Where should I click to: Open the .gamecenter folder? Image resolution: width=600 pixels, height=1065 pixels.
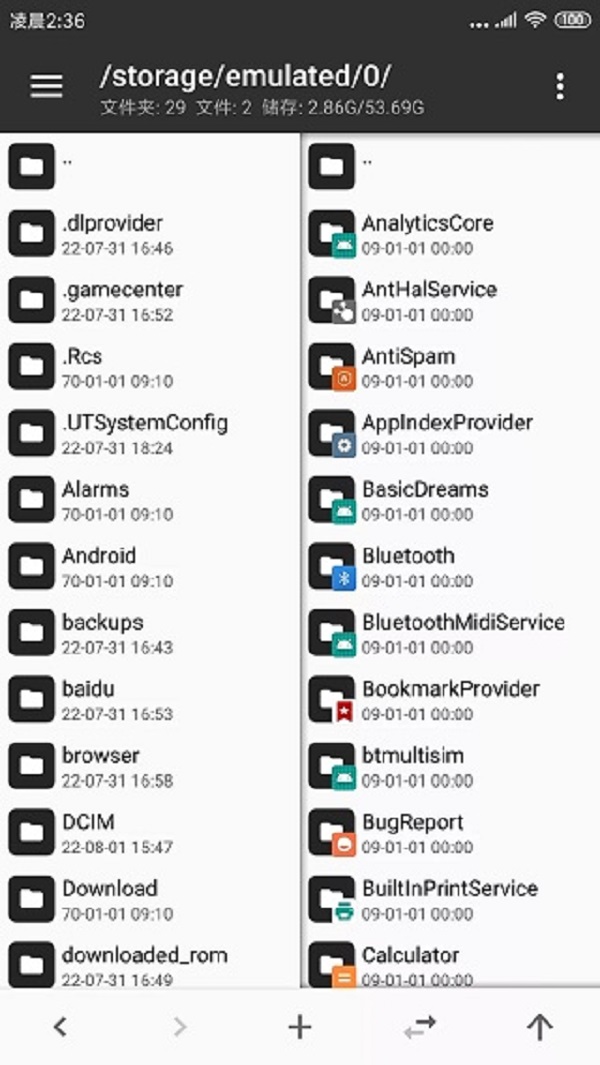click(150, 300)
